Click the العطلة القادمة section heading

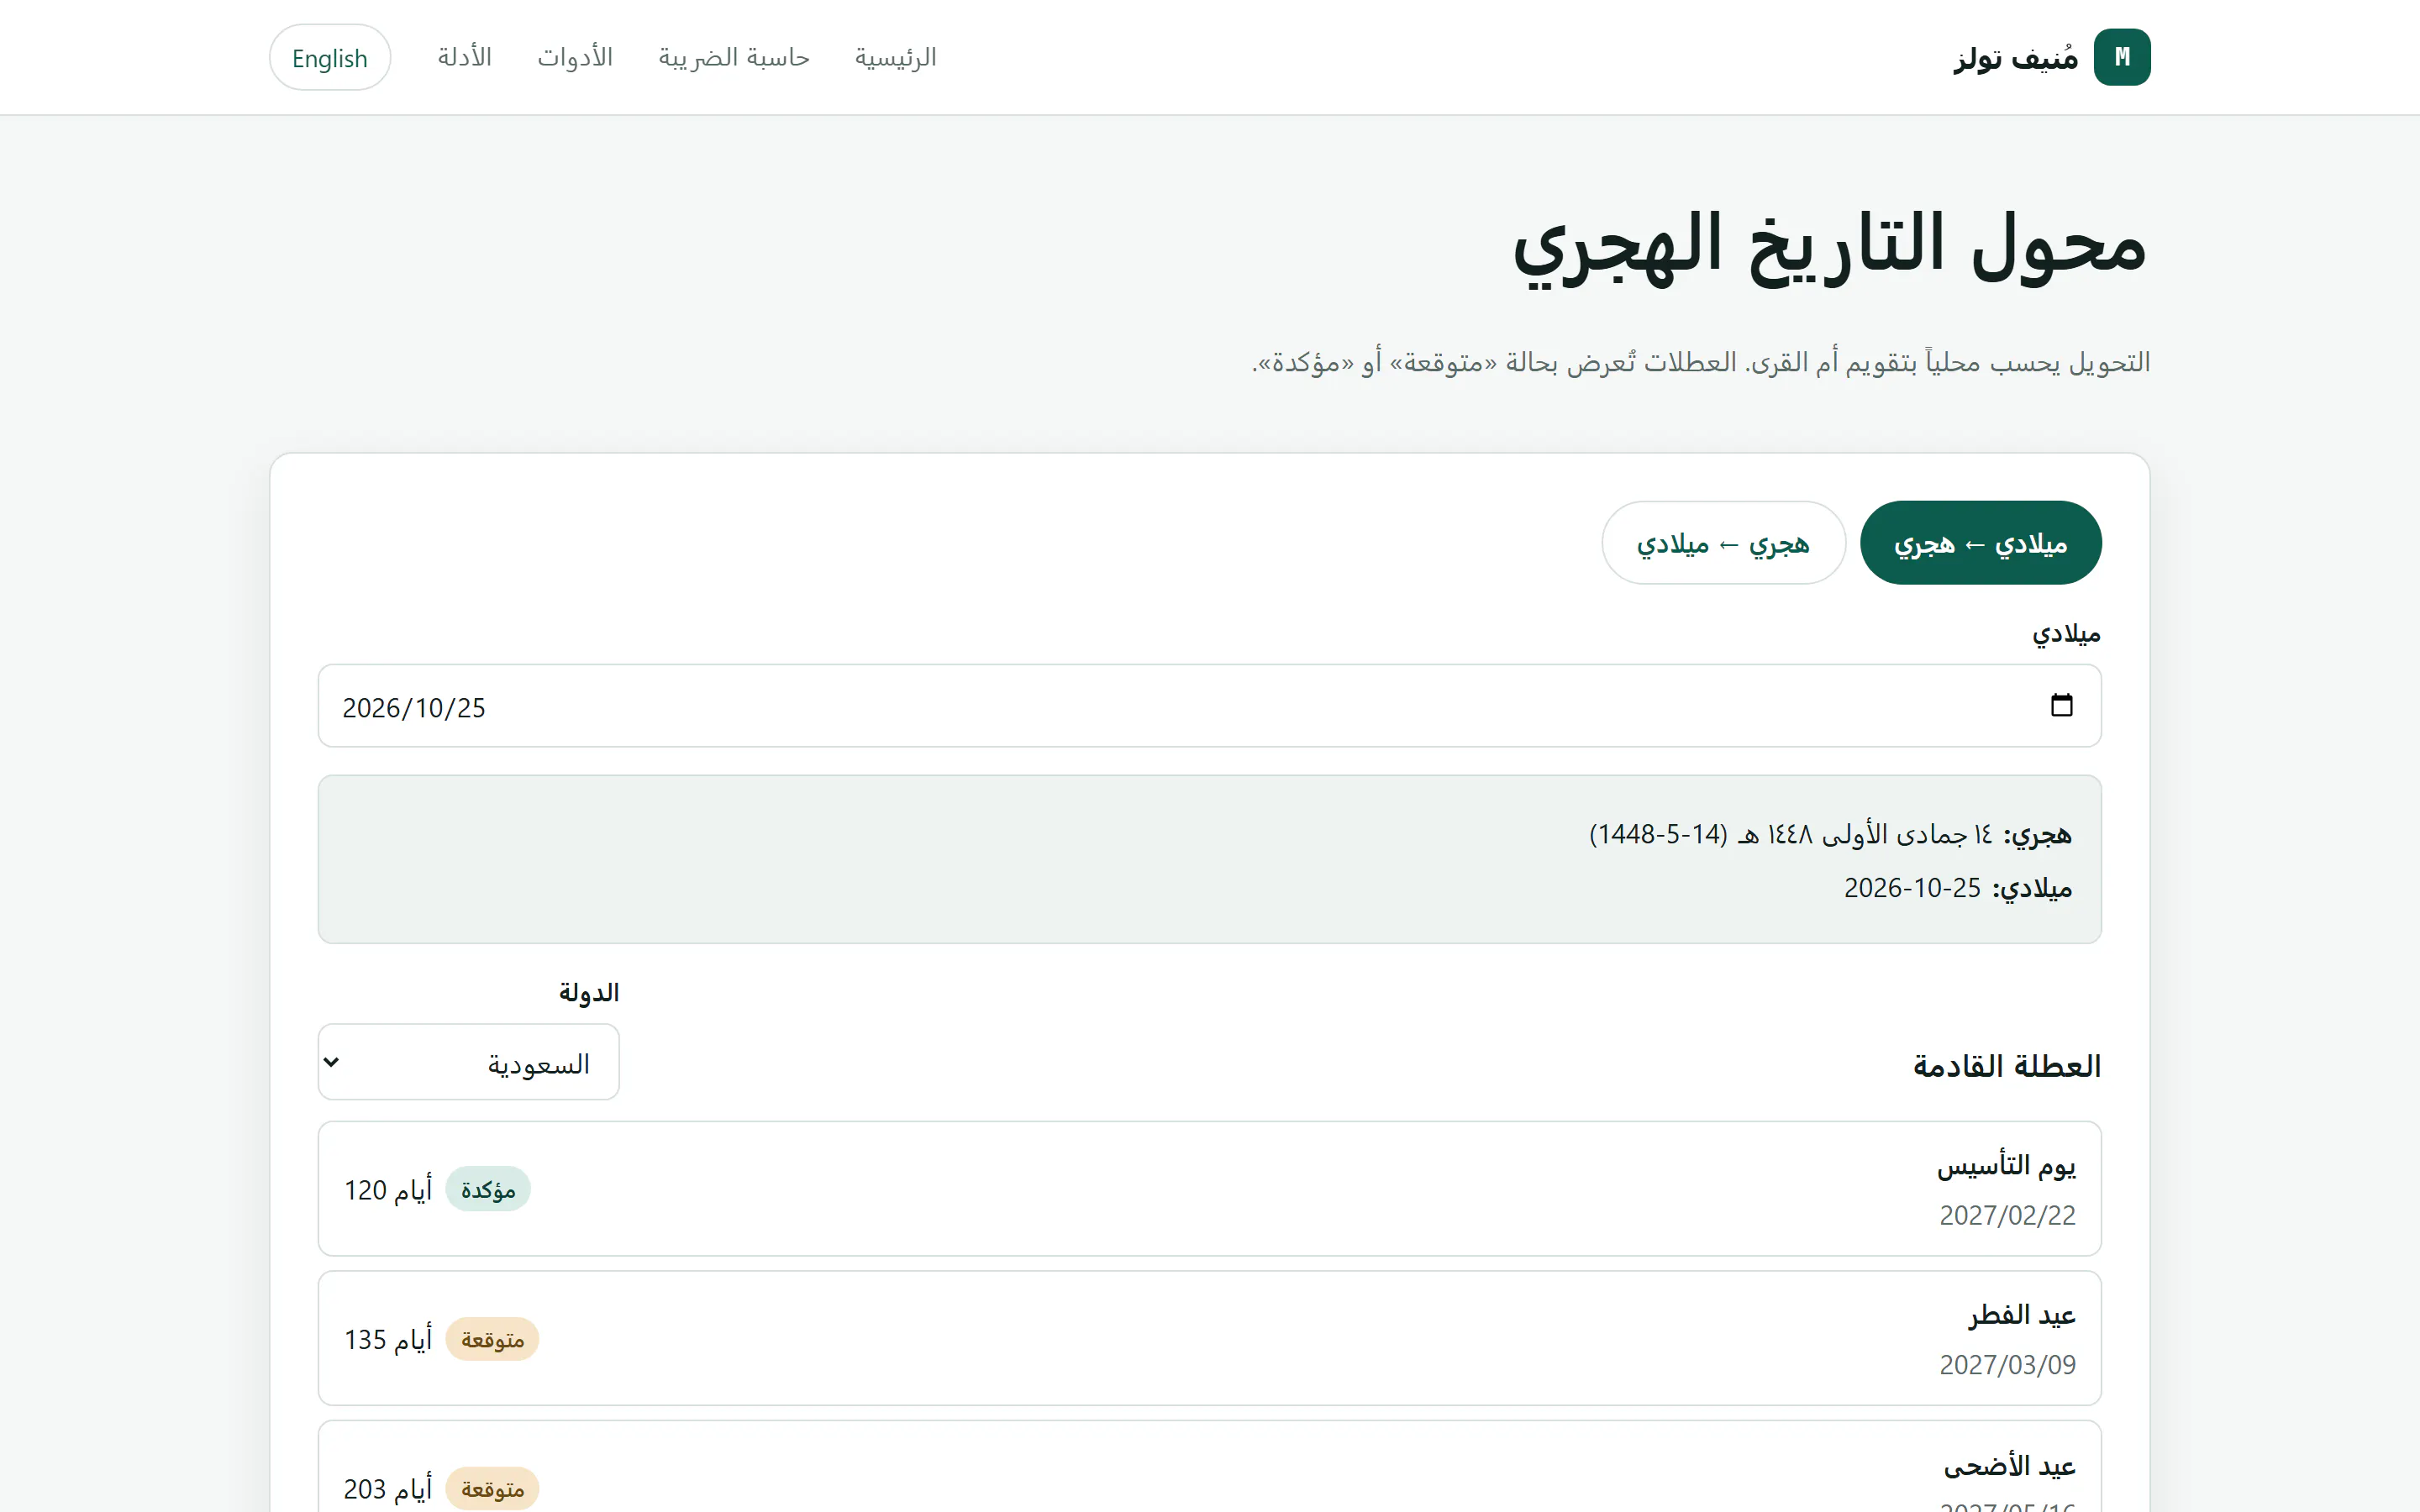(2006, 1065)
